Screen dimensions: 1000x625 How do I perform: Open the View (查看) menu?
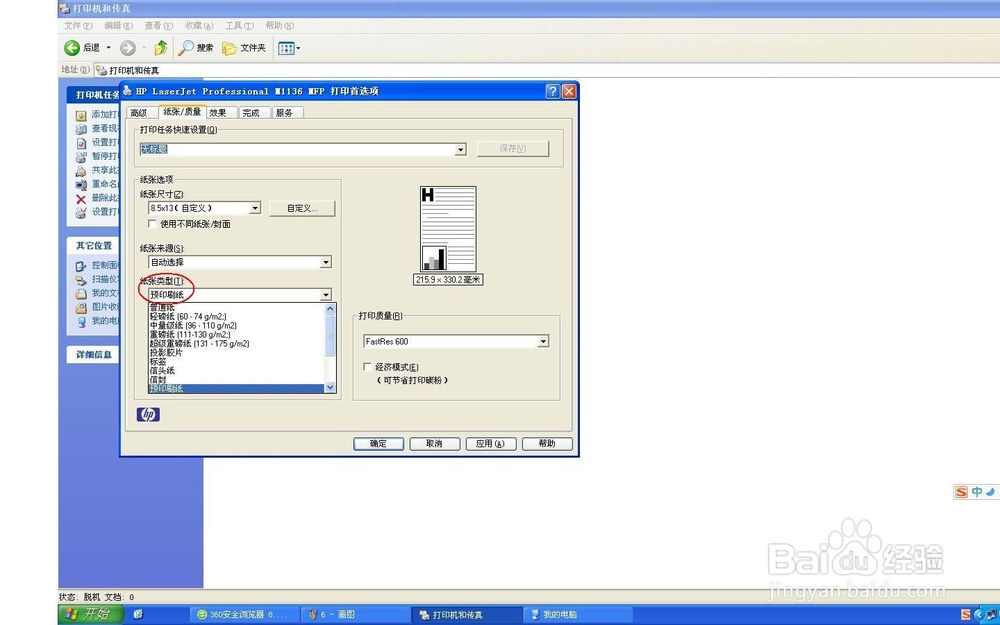pos(159,26)
